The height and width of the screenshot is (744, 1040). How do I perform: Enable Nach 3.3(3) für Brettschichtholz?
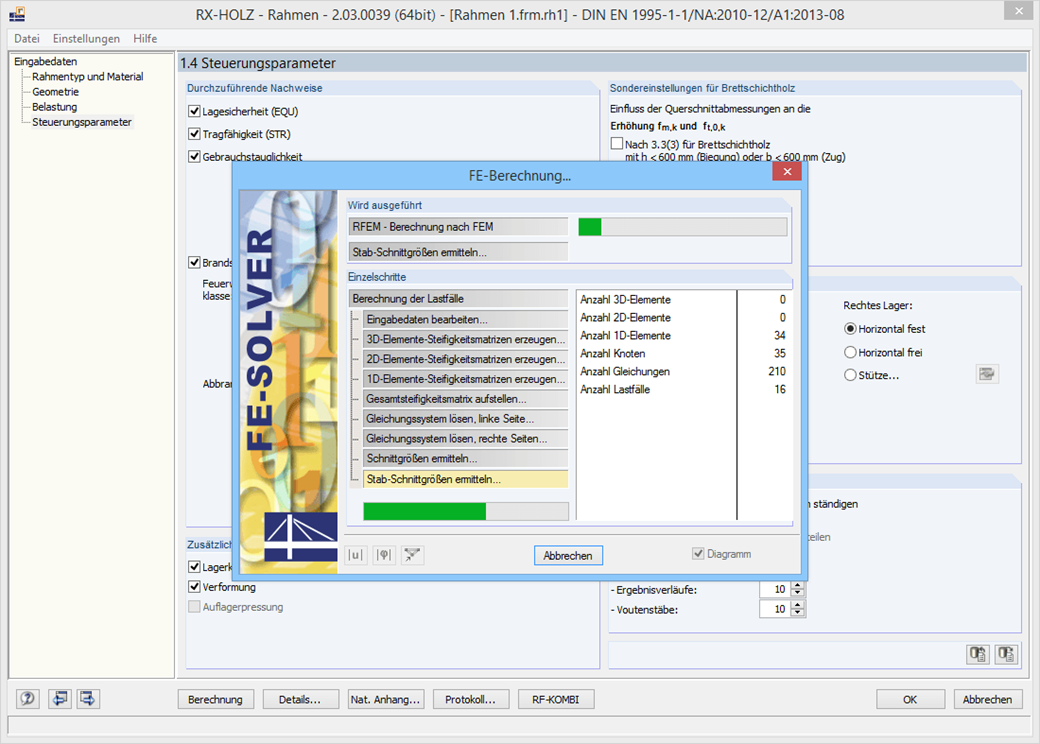[x=617, y=143]
